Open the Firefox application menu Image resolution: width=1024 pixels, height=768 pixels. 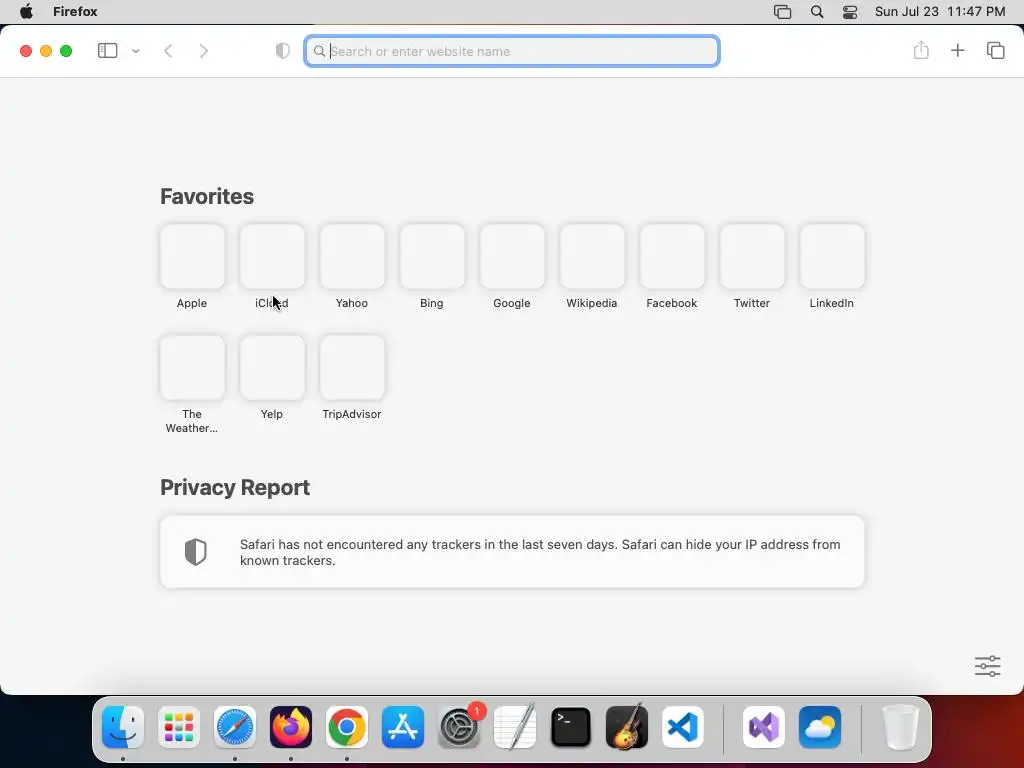75,12
